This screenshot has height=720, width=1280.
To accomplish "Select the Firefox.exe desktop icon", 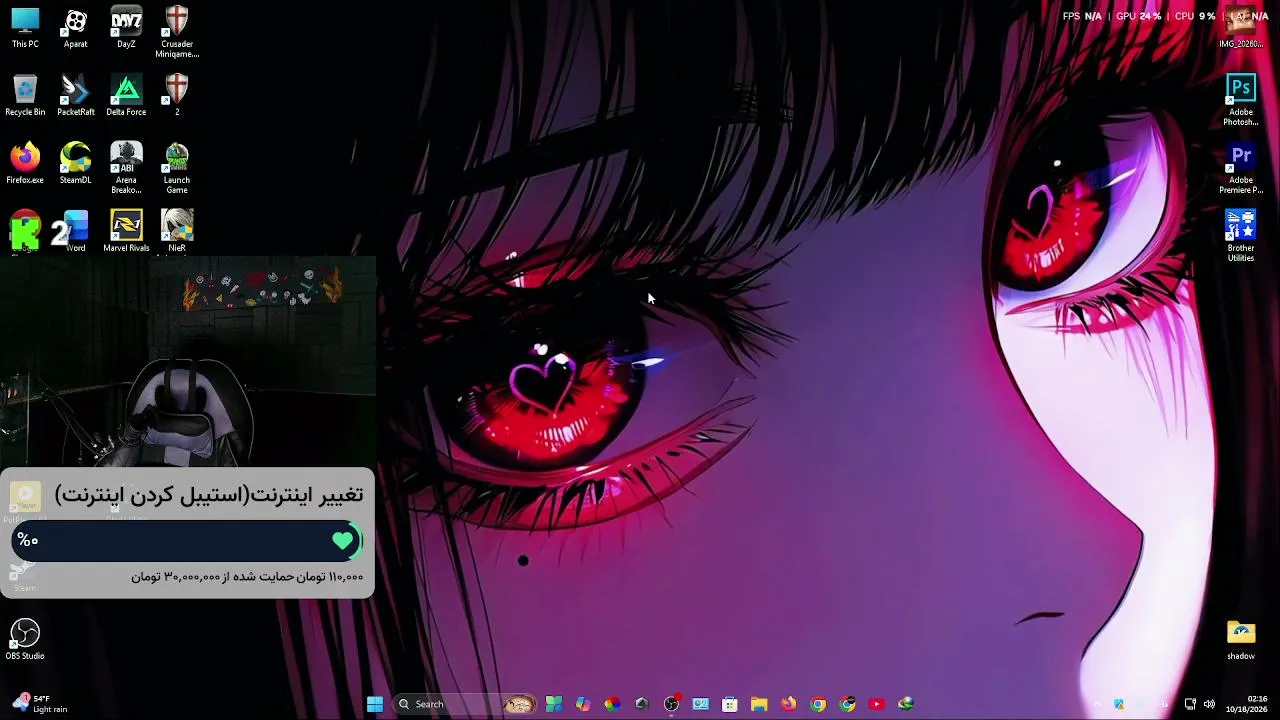I will click(x=25, y=164).
